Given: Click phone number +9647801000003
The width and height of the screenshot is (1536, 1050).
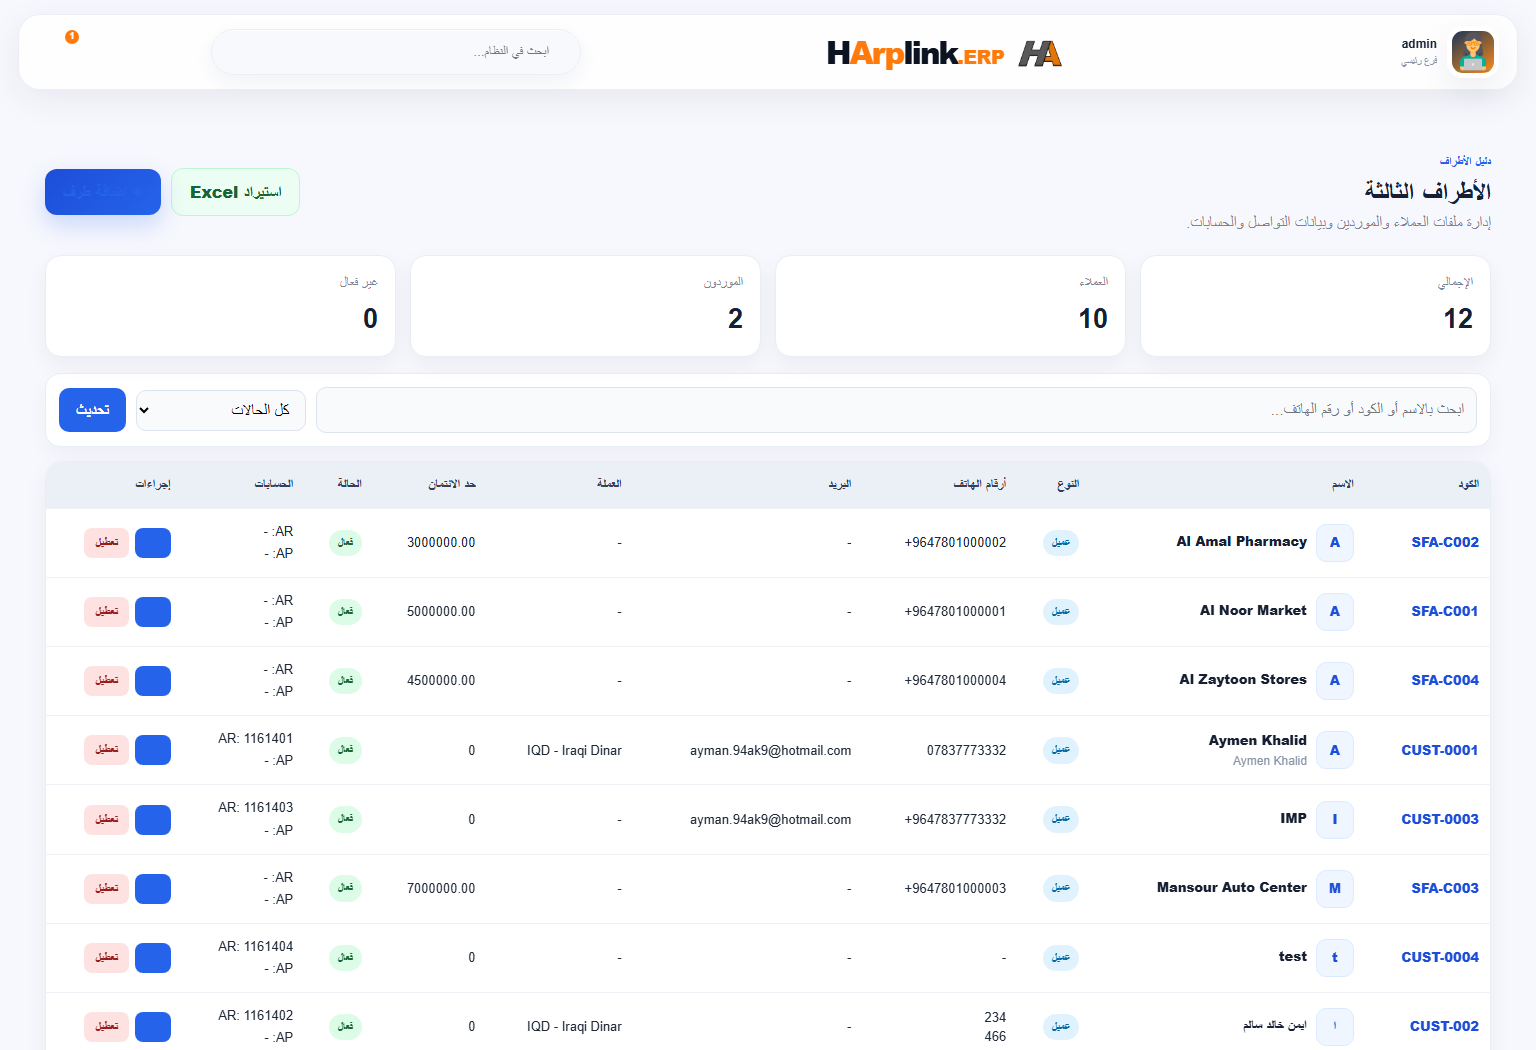Looking at the screenshot, I should click(x=955, y=888).
